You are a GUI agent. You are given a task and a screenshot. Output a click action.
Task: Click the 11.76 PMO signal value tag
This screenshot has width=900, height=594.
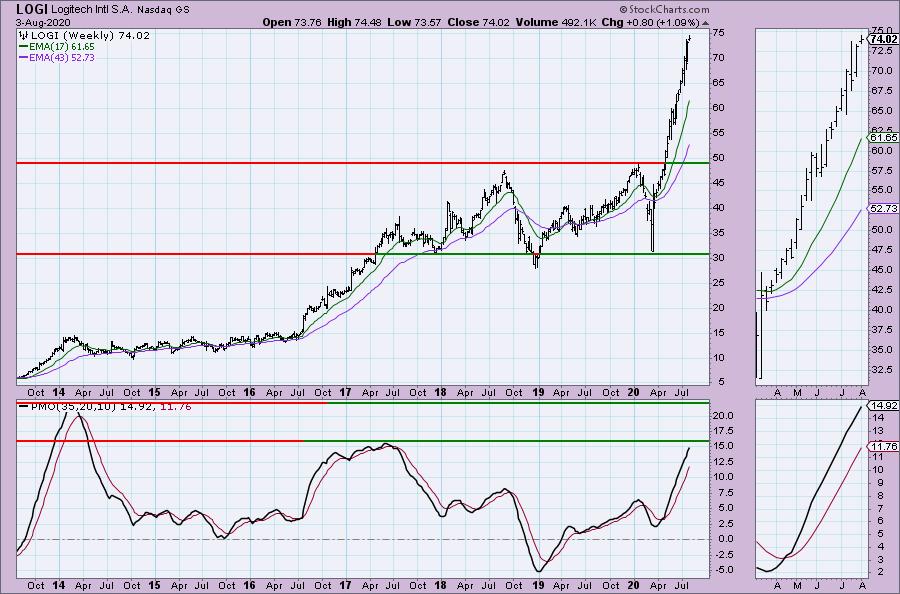[x=884, y=447]
